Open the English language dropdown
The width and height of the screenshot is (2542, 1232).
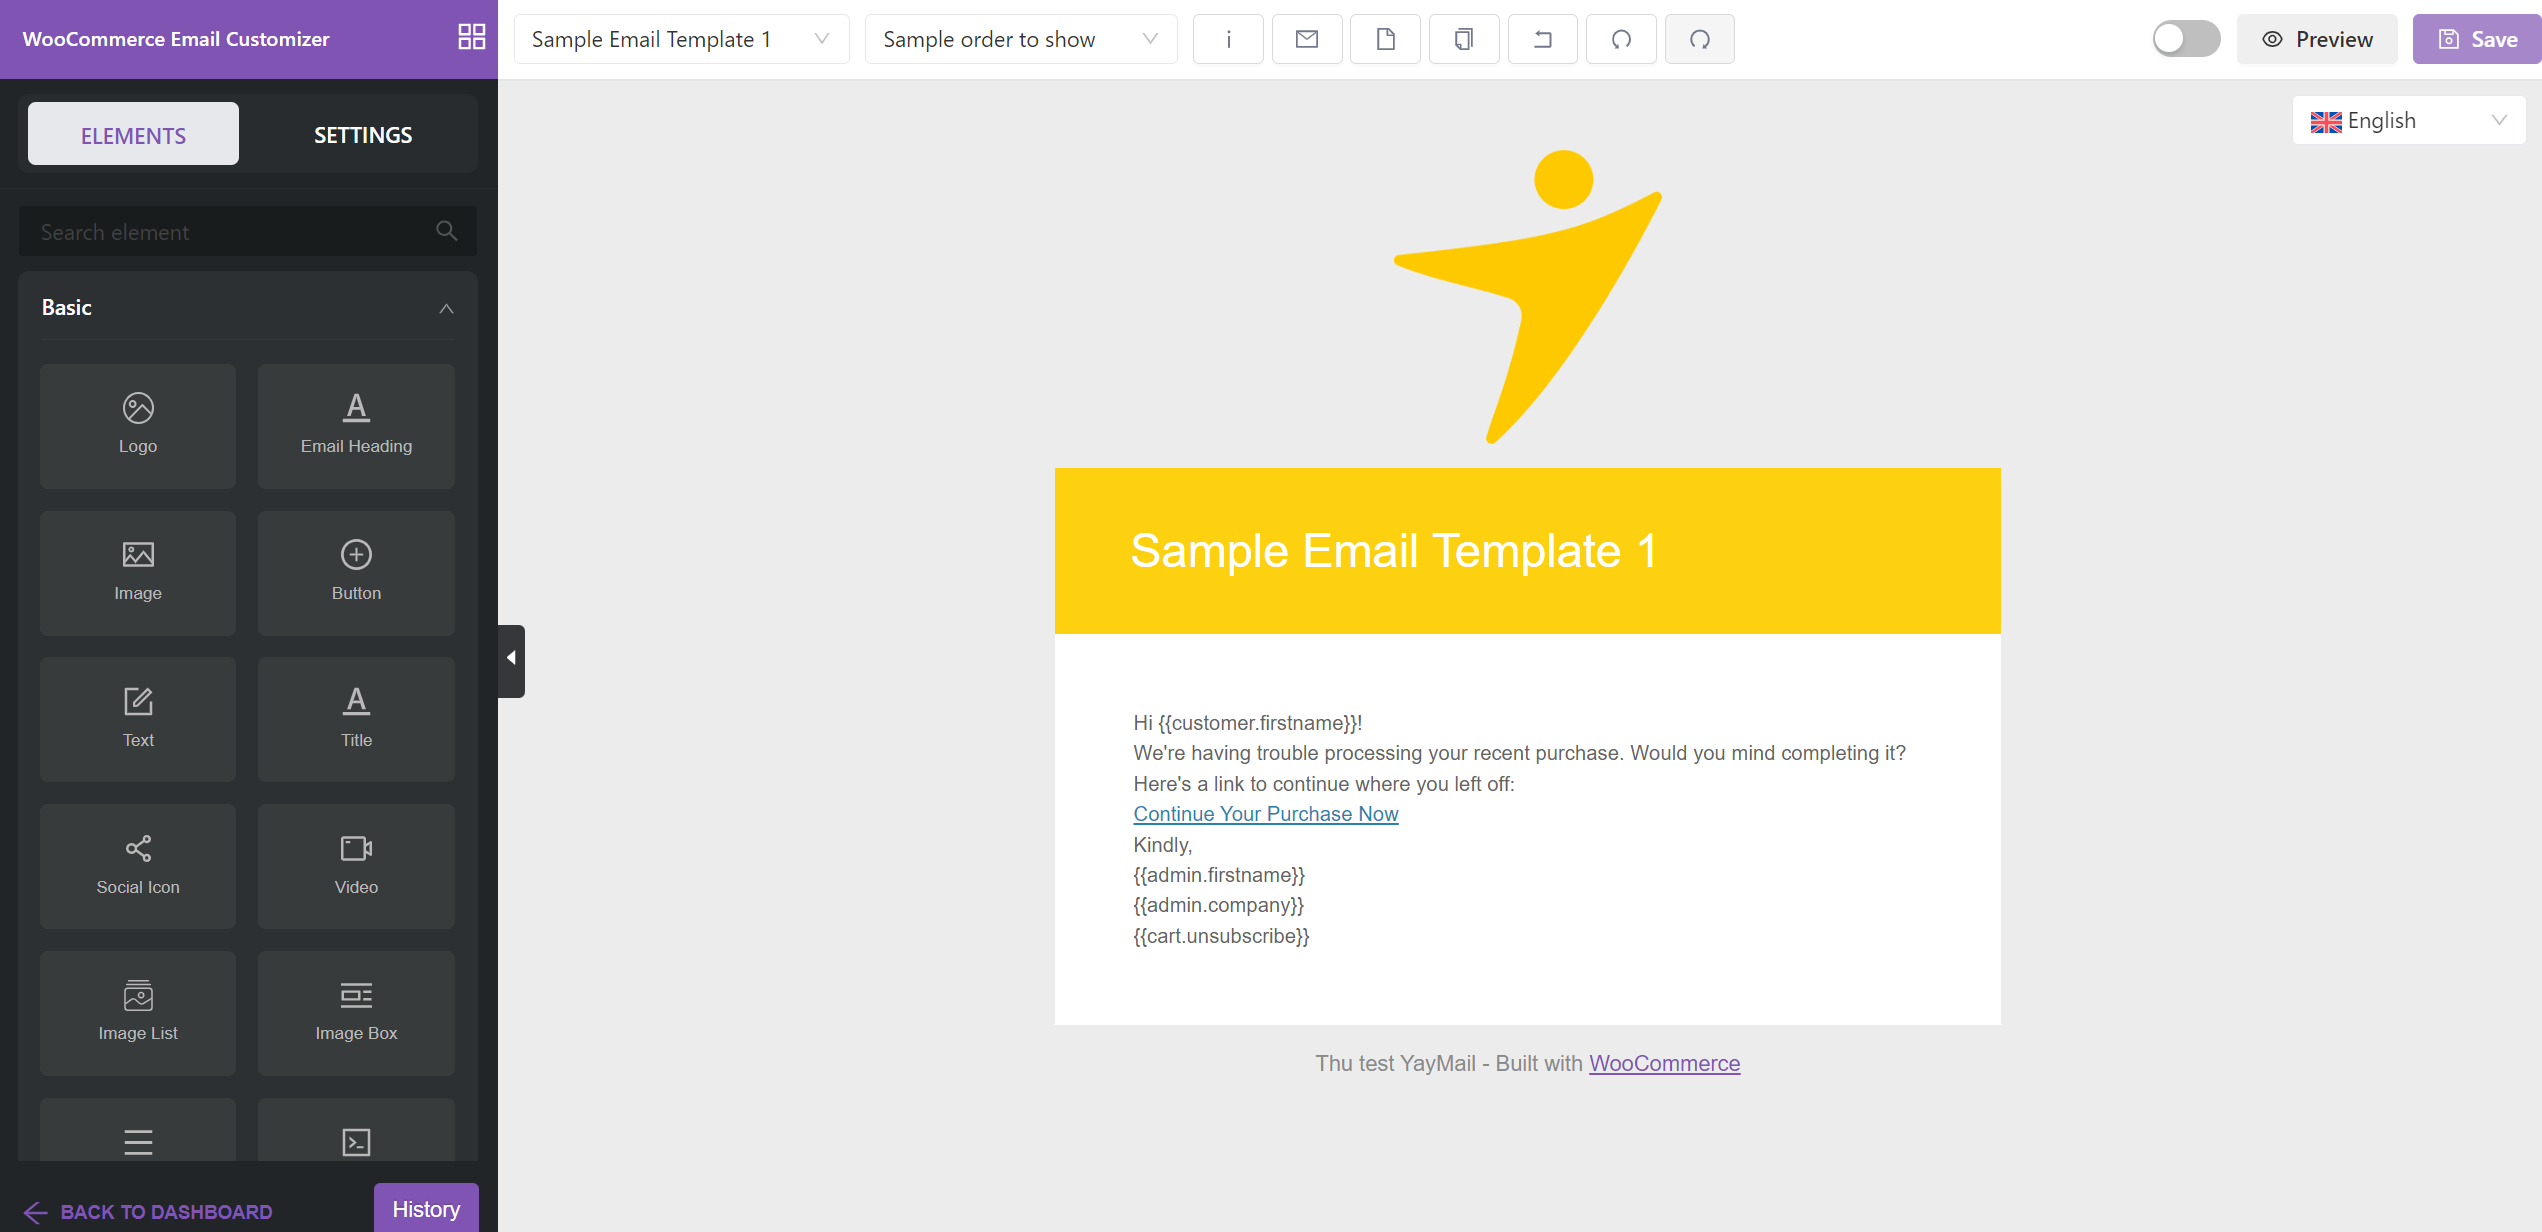click(2407, 121)
